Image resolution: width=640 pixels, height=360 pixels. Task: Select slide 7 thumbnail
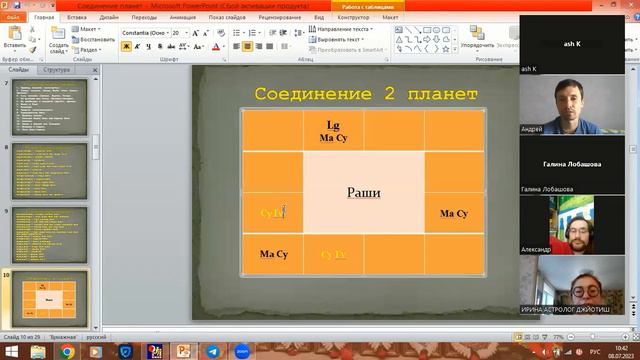(x=49, y=107)
